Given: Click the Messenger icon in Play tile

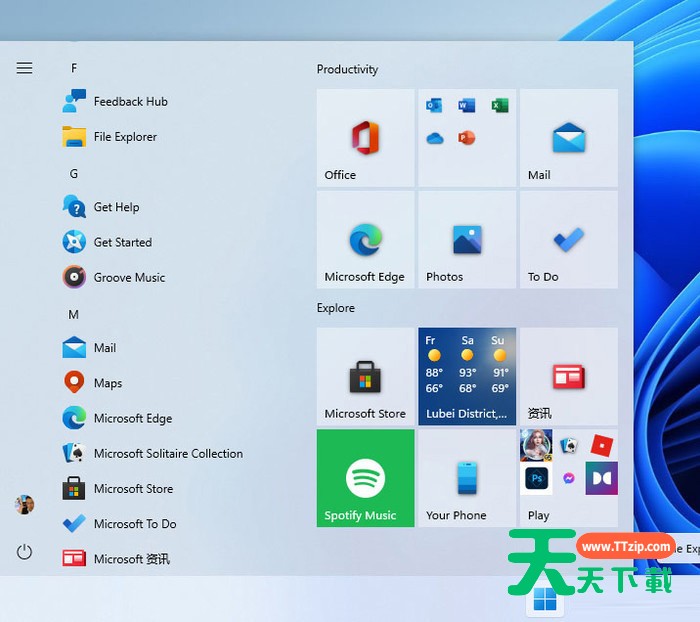Looking at the screenshot, I should click(569, 478).
